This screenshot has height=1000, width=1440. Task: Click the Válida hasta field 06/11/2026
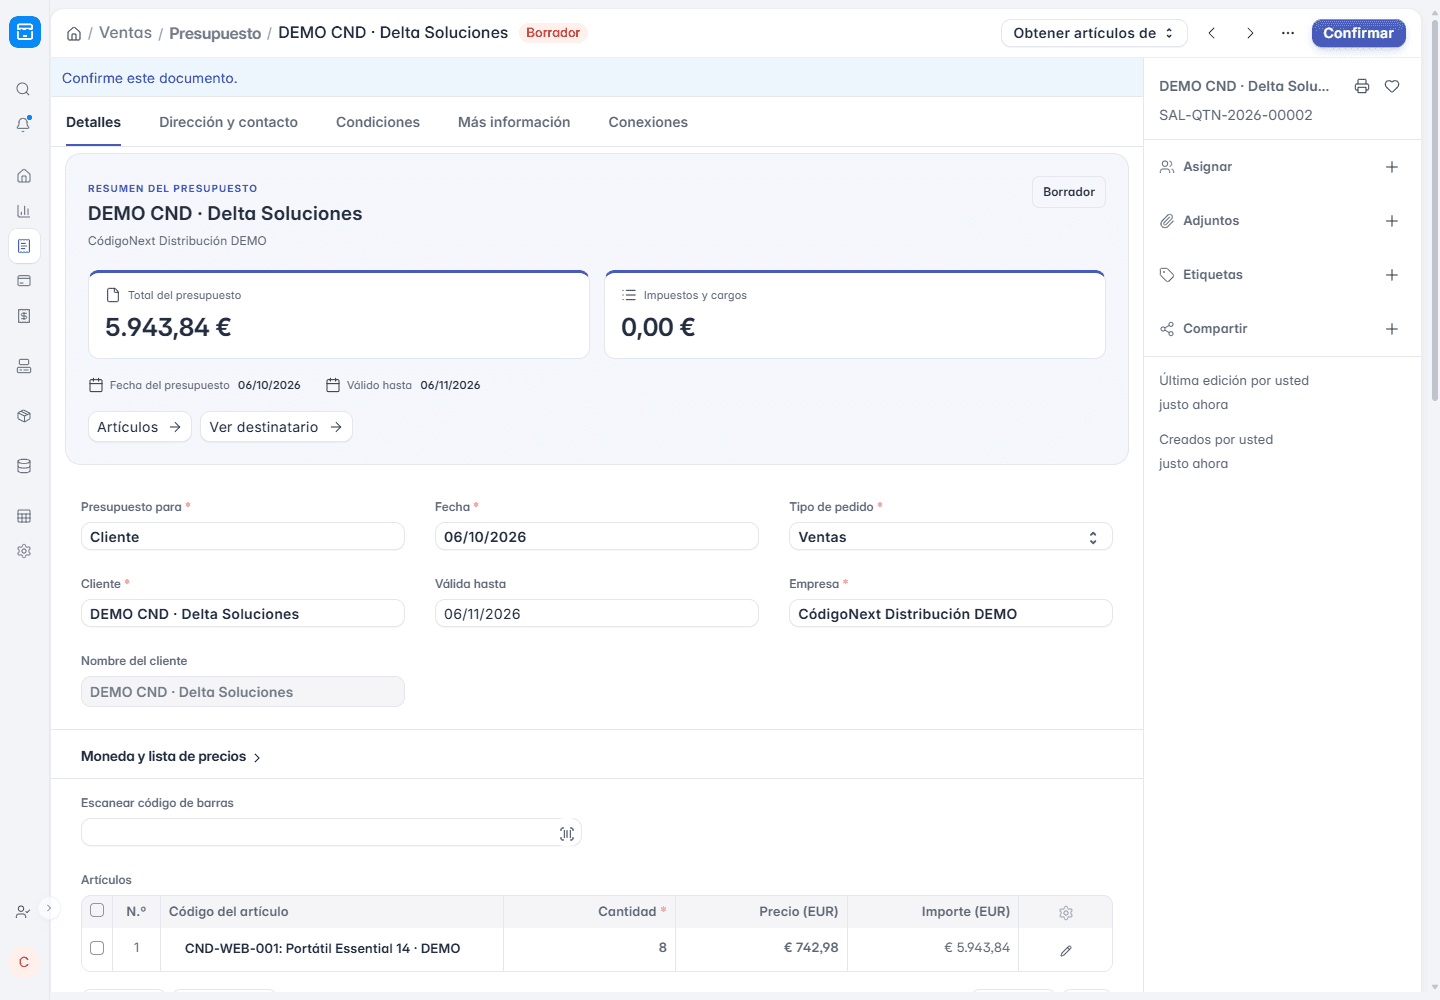[x=597, y=614]
